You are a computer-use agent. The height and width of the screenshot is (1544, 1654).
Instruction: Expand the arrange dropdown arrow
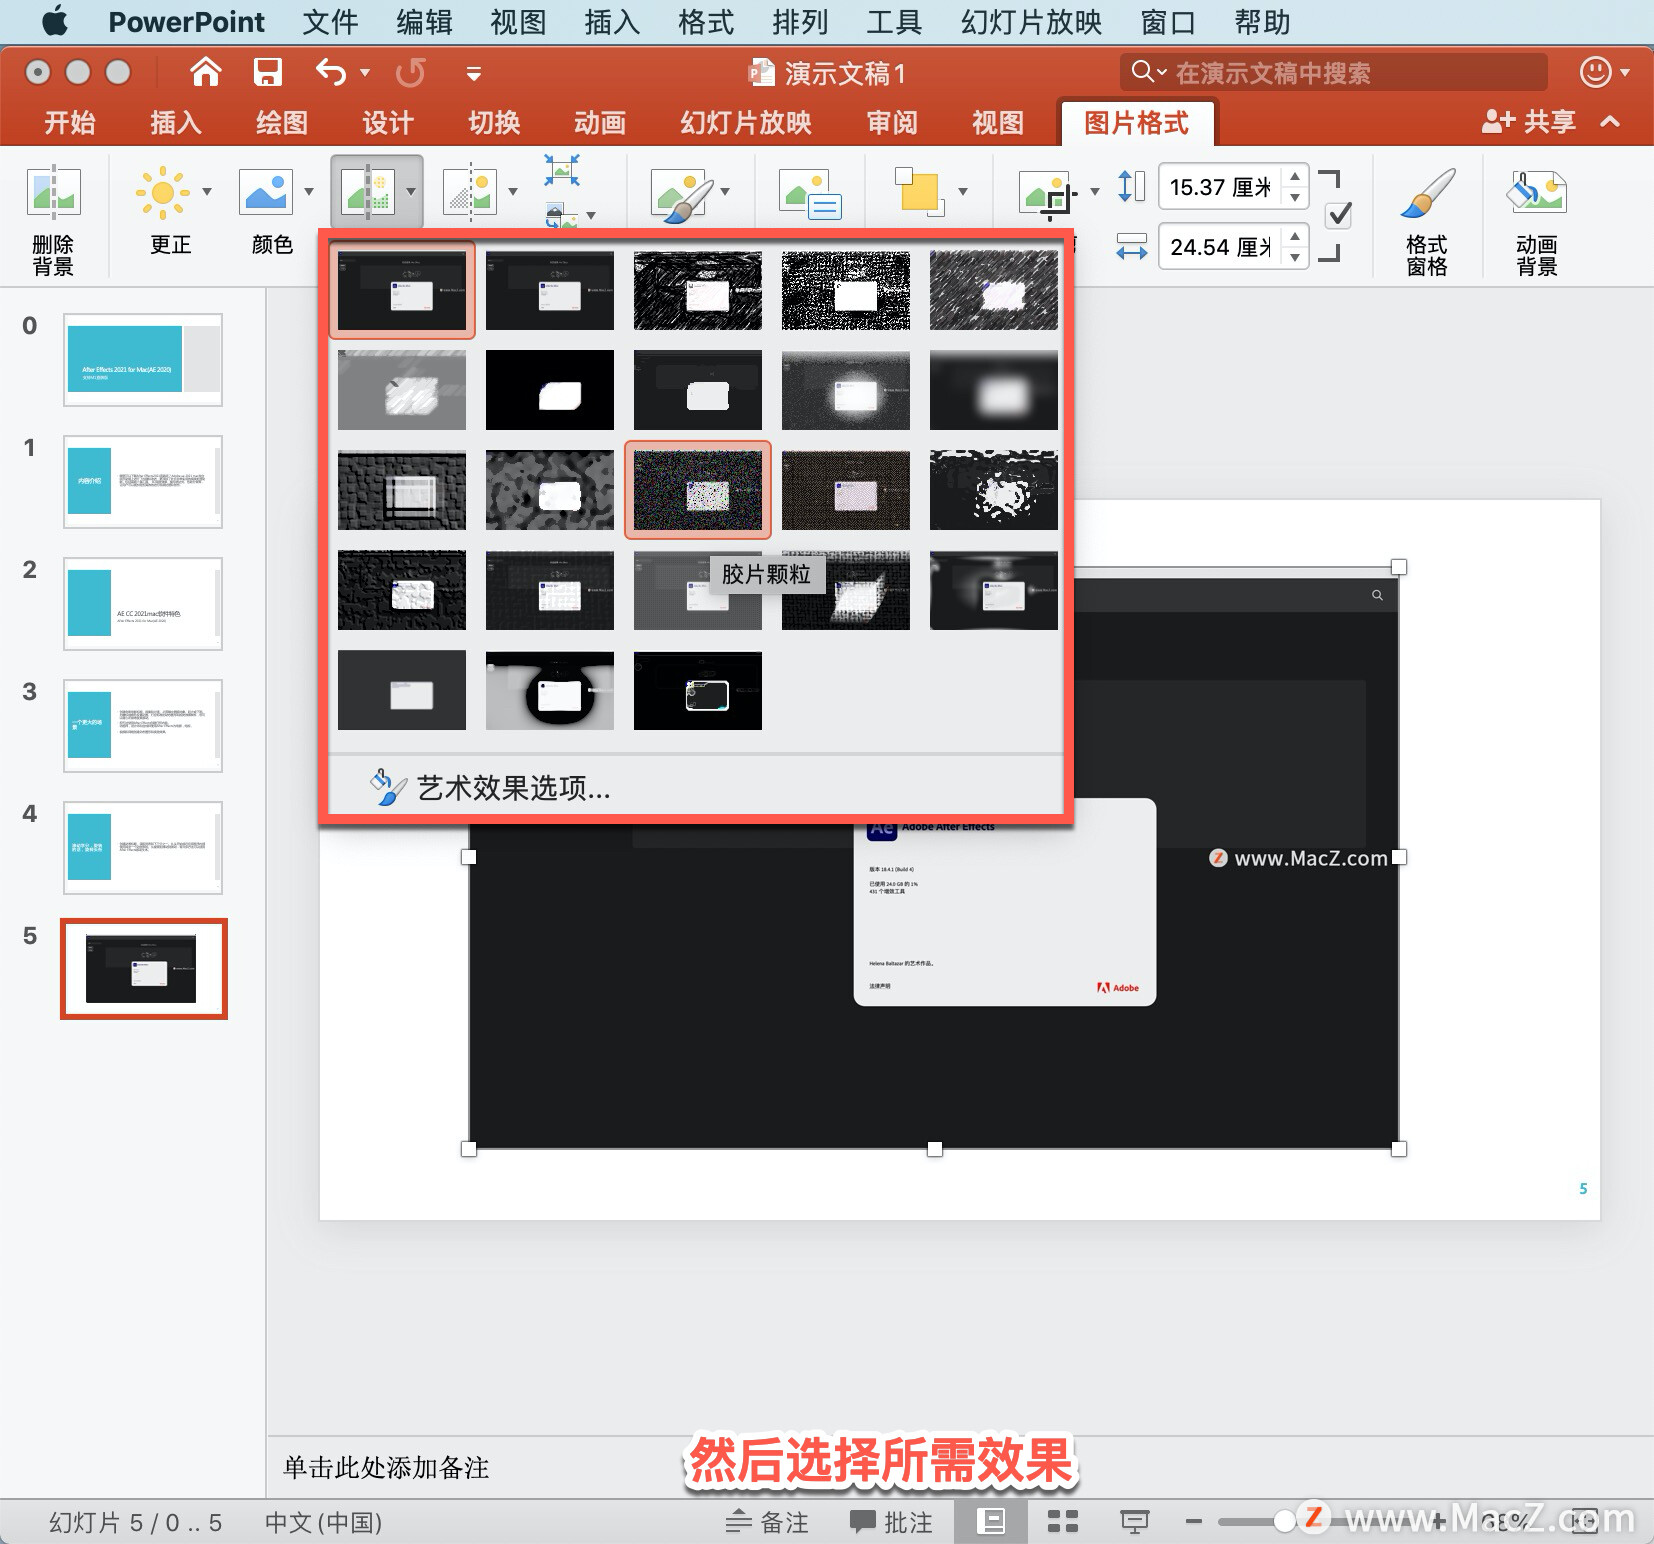coord(963,191)
